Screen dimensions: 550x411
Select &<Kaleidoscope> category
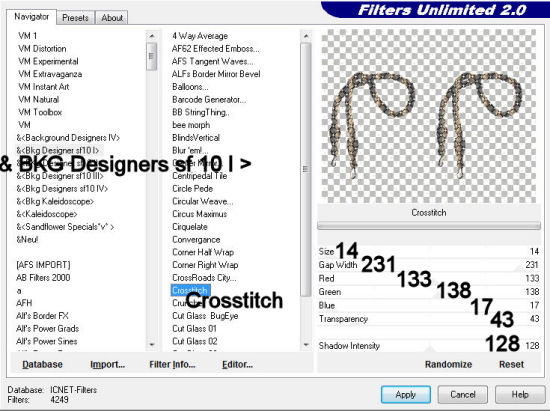(47, 214)
